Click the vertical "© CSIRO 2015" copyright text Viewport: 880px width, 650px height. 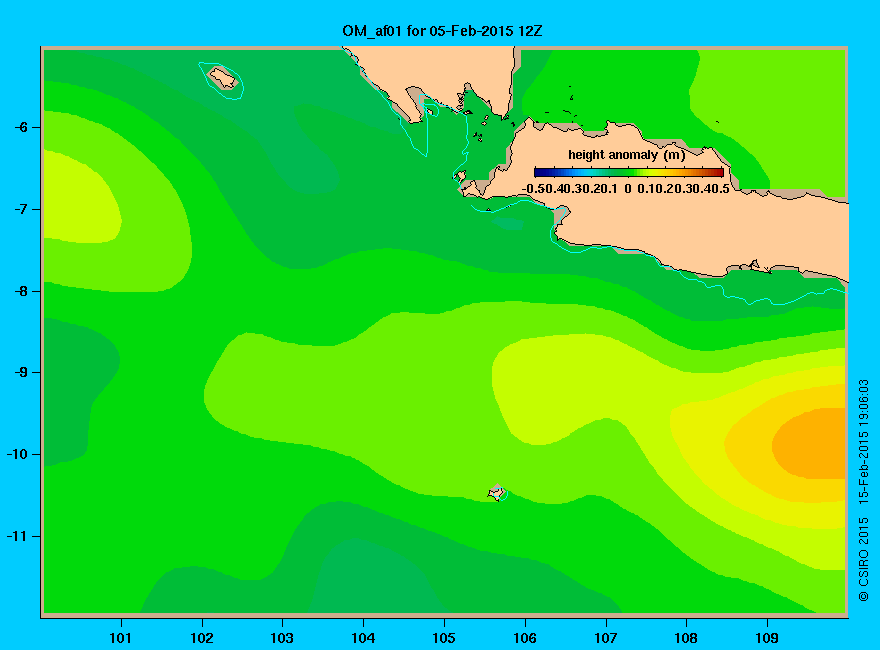[864, 560]
